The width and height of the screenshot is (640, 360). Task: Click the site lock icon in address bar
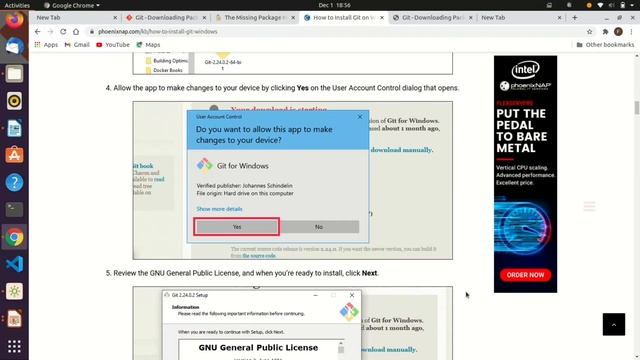pyautogui.click(x=92, y=31)
